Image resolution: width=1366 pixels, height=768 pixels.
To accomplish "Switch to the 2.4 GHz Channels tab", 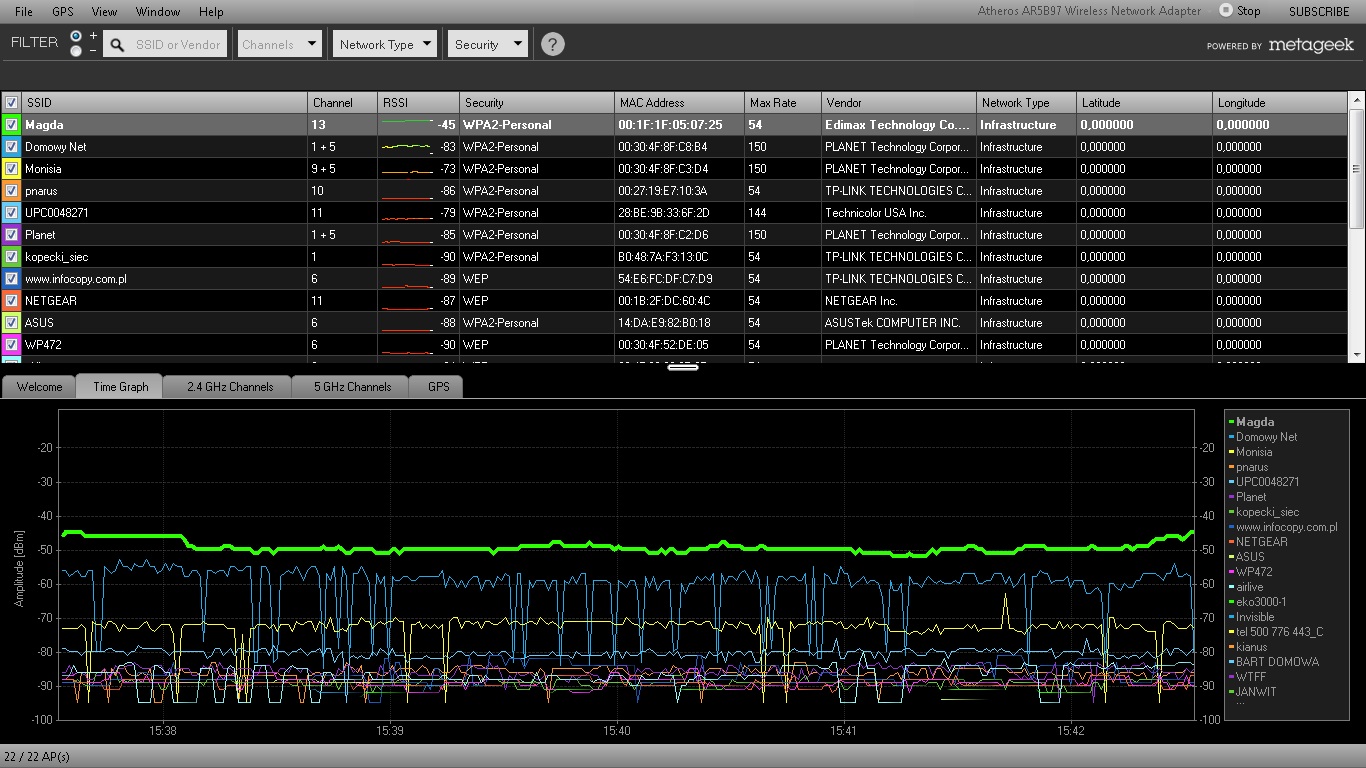I will (x=229, y=387).
